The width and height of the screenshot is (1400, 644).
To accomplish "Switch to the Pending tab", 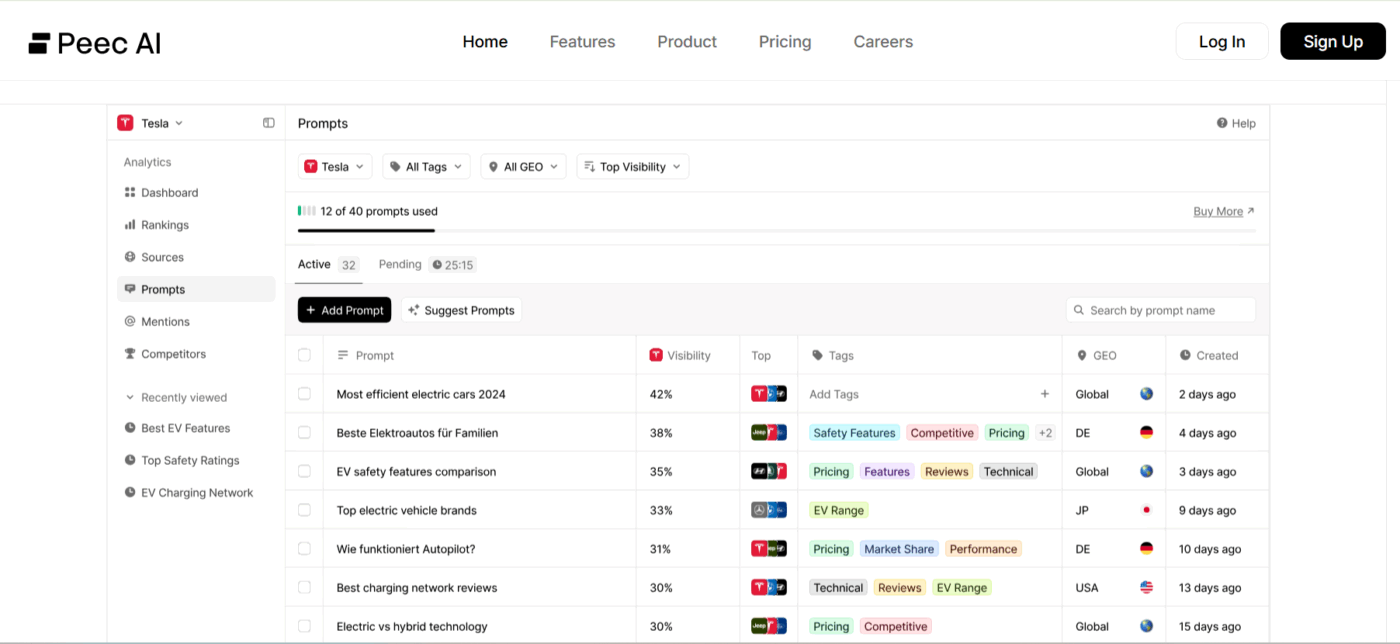I will (x=400, y=263).
